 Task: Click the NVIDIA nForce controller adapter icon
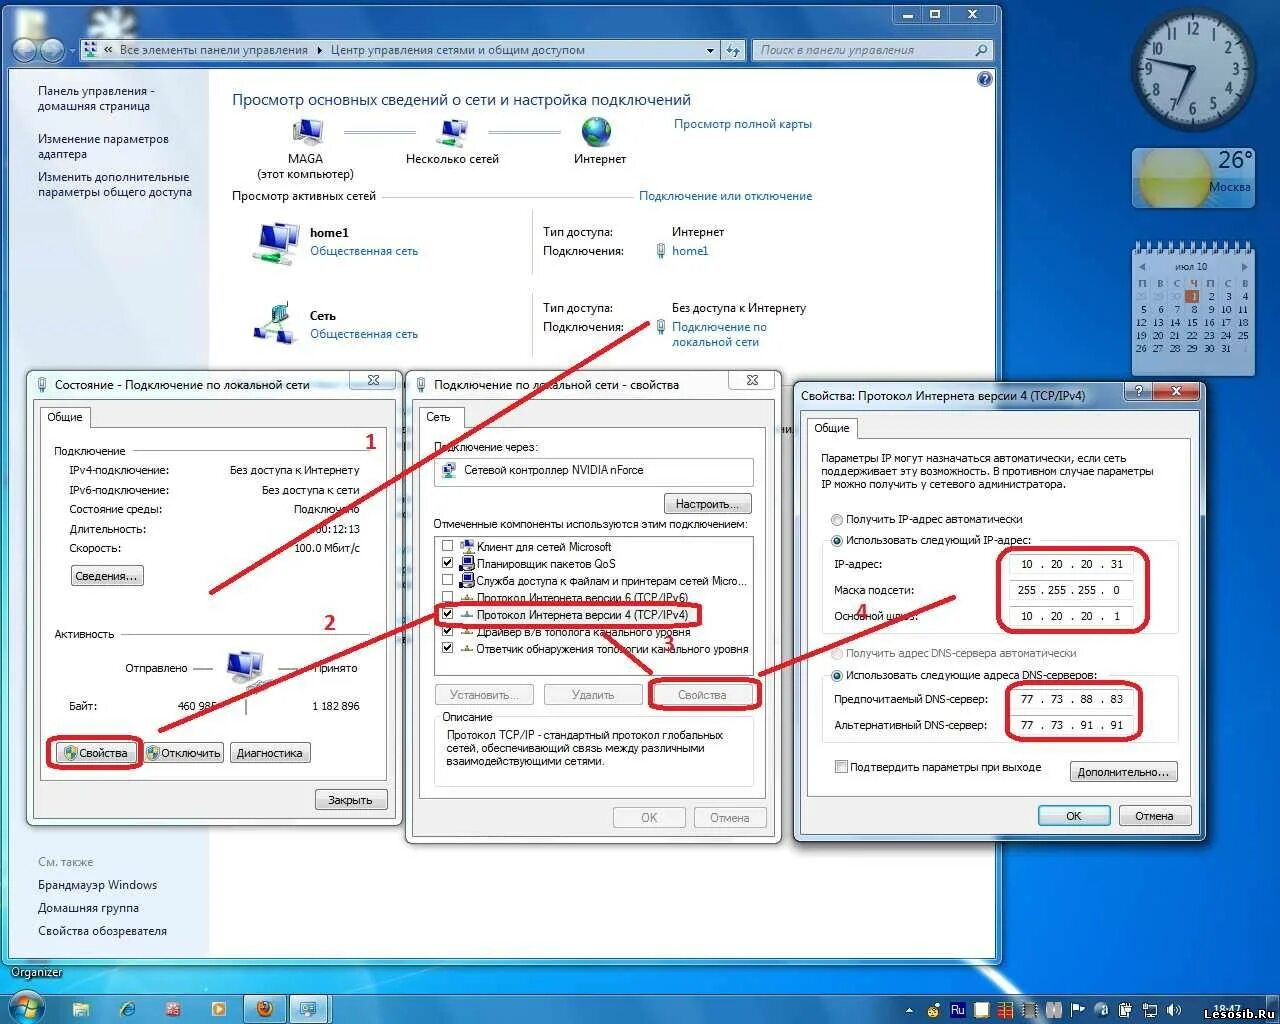click(x=450, y=470)
